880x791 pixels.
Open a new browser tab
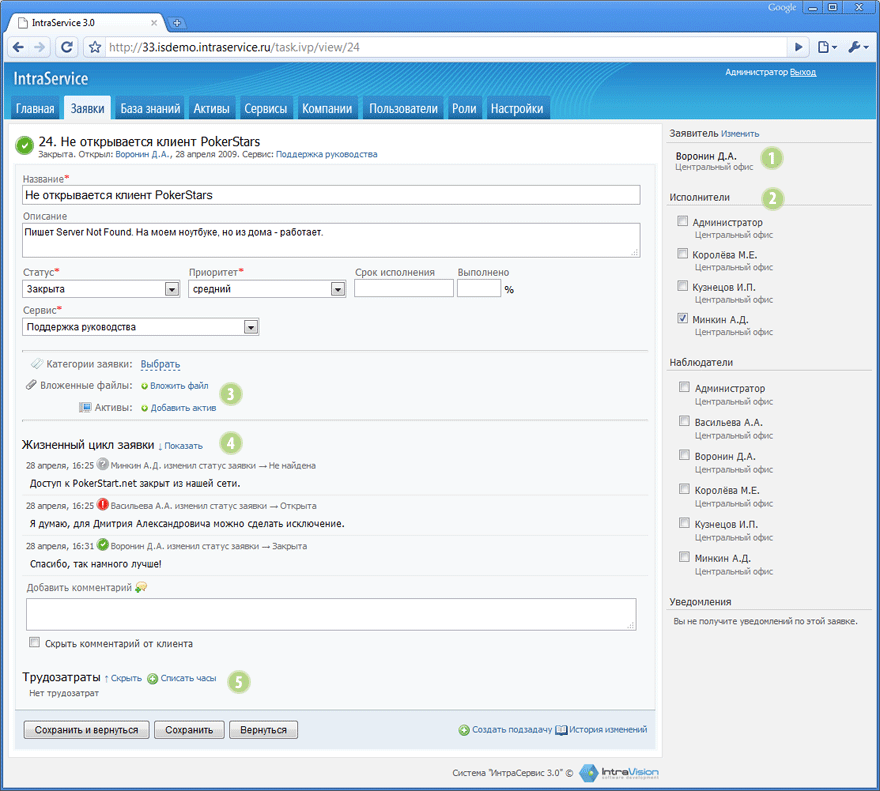coord(177,23)
